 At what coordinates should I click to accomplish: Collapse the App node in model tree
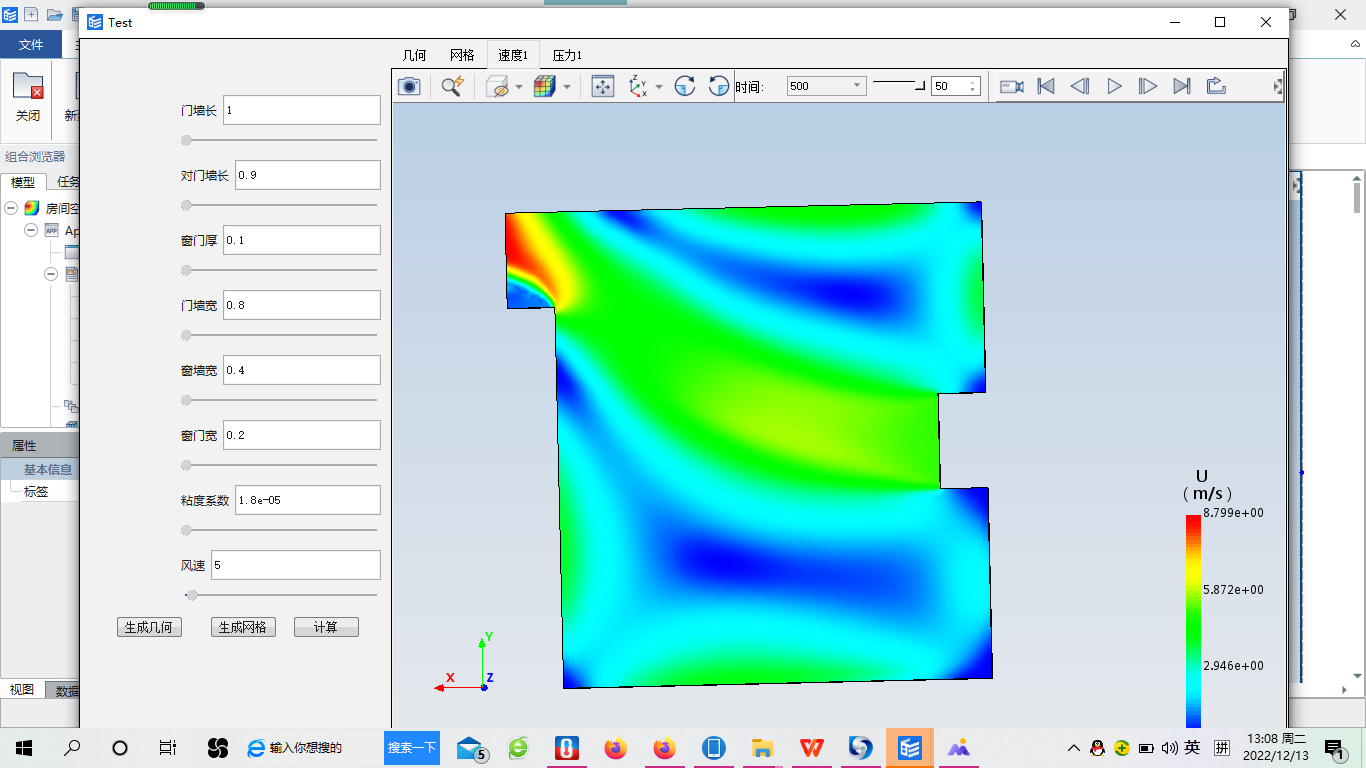pyautogui.click(x=31, y=230)
